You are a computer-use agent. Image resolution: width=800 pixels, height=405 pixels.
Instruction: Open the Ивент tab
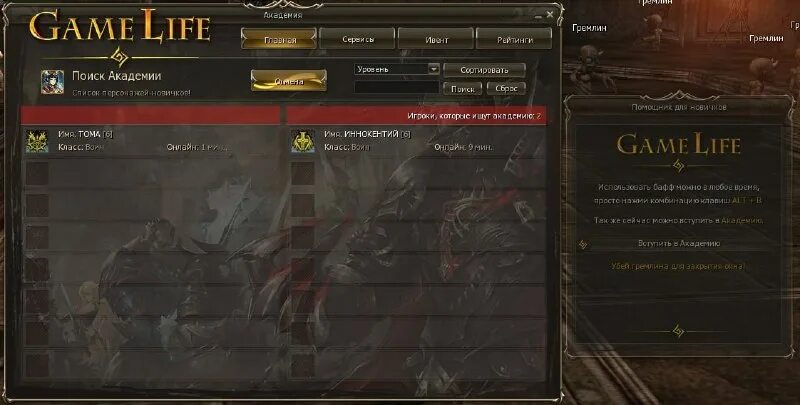point(436,39)
